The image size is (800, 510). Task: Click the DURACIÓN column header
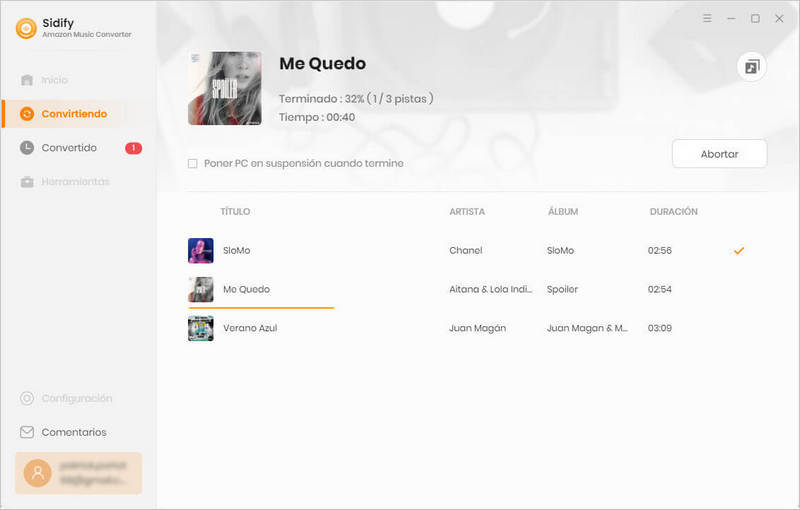click(x=673, y=212)
